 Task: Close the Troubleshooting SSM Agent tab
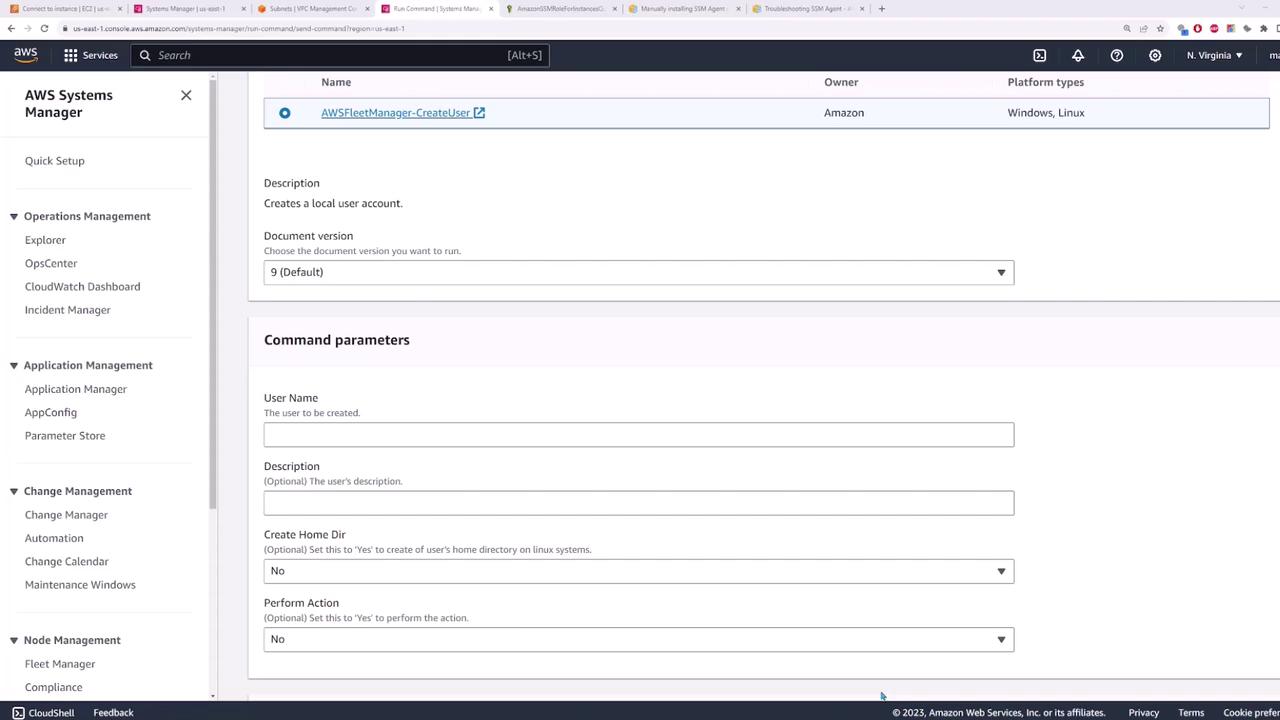pos(862,9)
